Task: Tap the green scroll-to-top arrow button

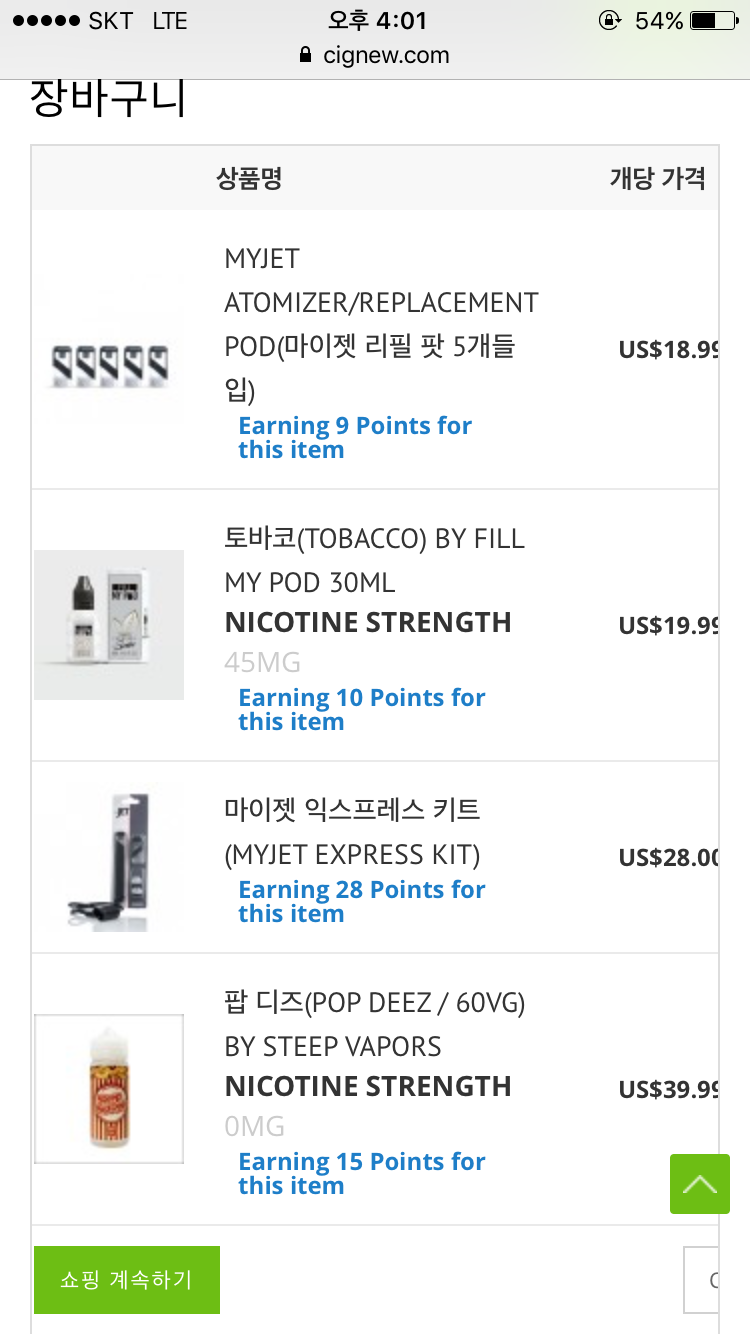Action: click(x=700, y=1184)
